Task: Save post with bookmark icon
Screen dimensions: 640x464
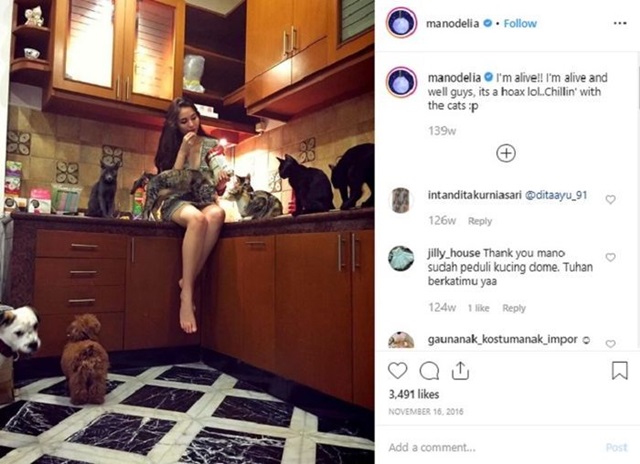Action: [x=619, y=371]
